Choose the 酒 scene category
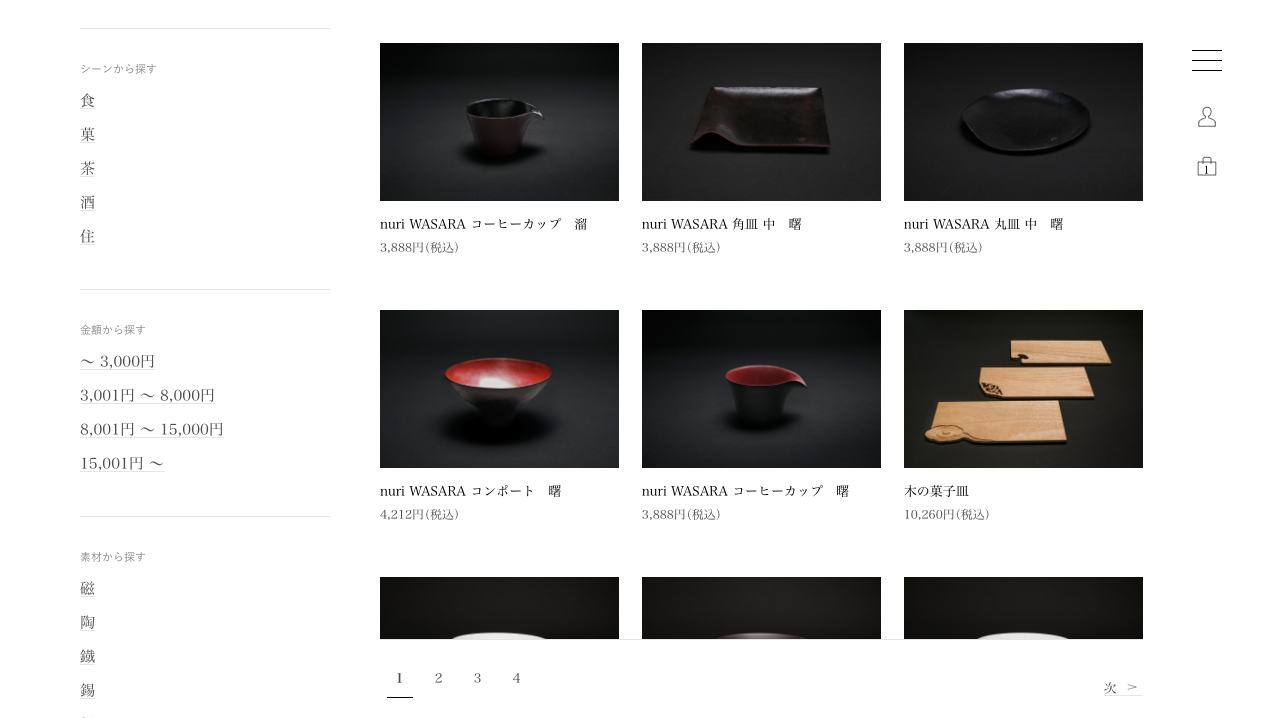 click(x=88, y=202)
